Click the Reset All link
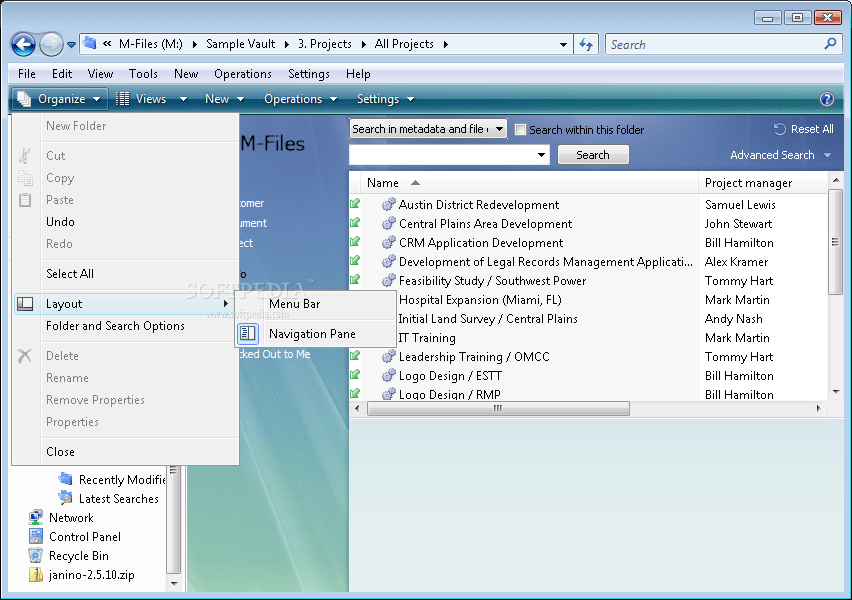852x600 pixels. click(x=812, y=129)
